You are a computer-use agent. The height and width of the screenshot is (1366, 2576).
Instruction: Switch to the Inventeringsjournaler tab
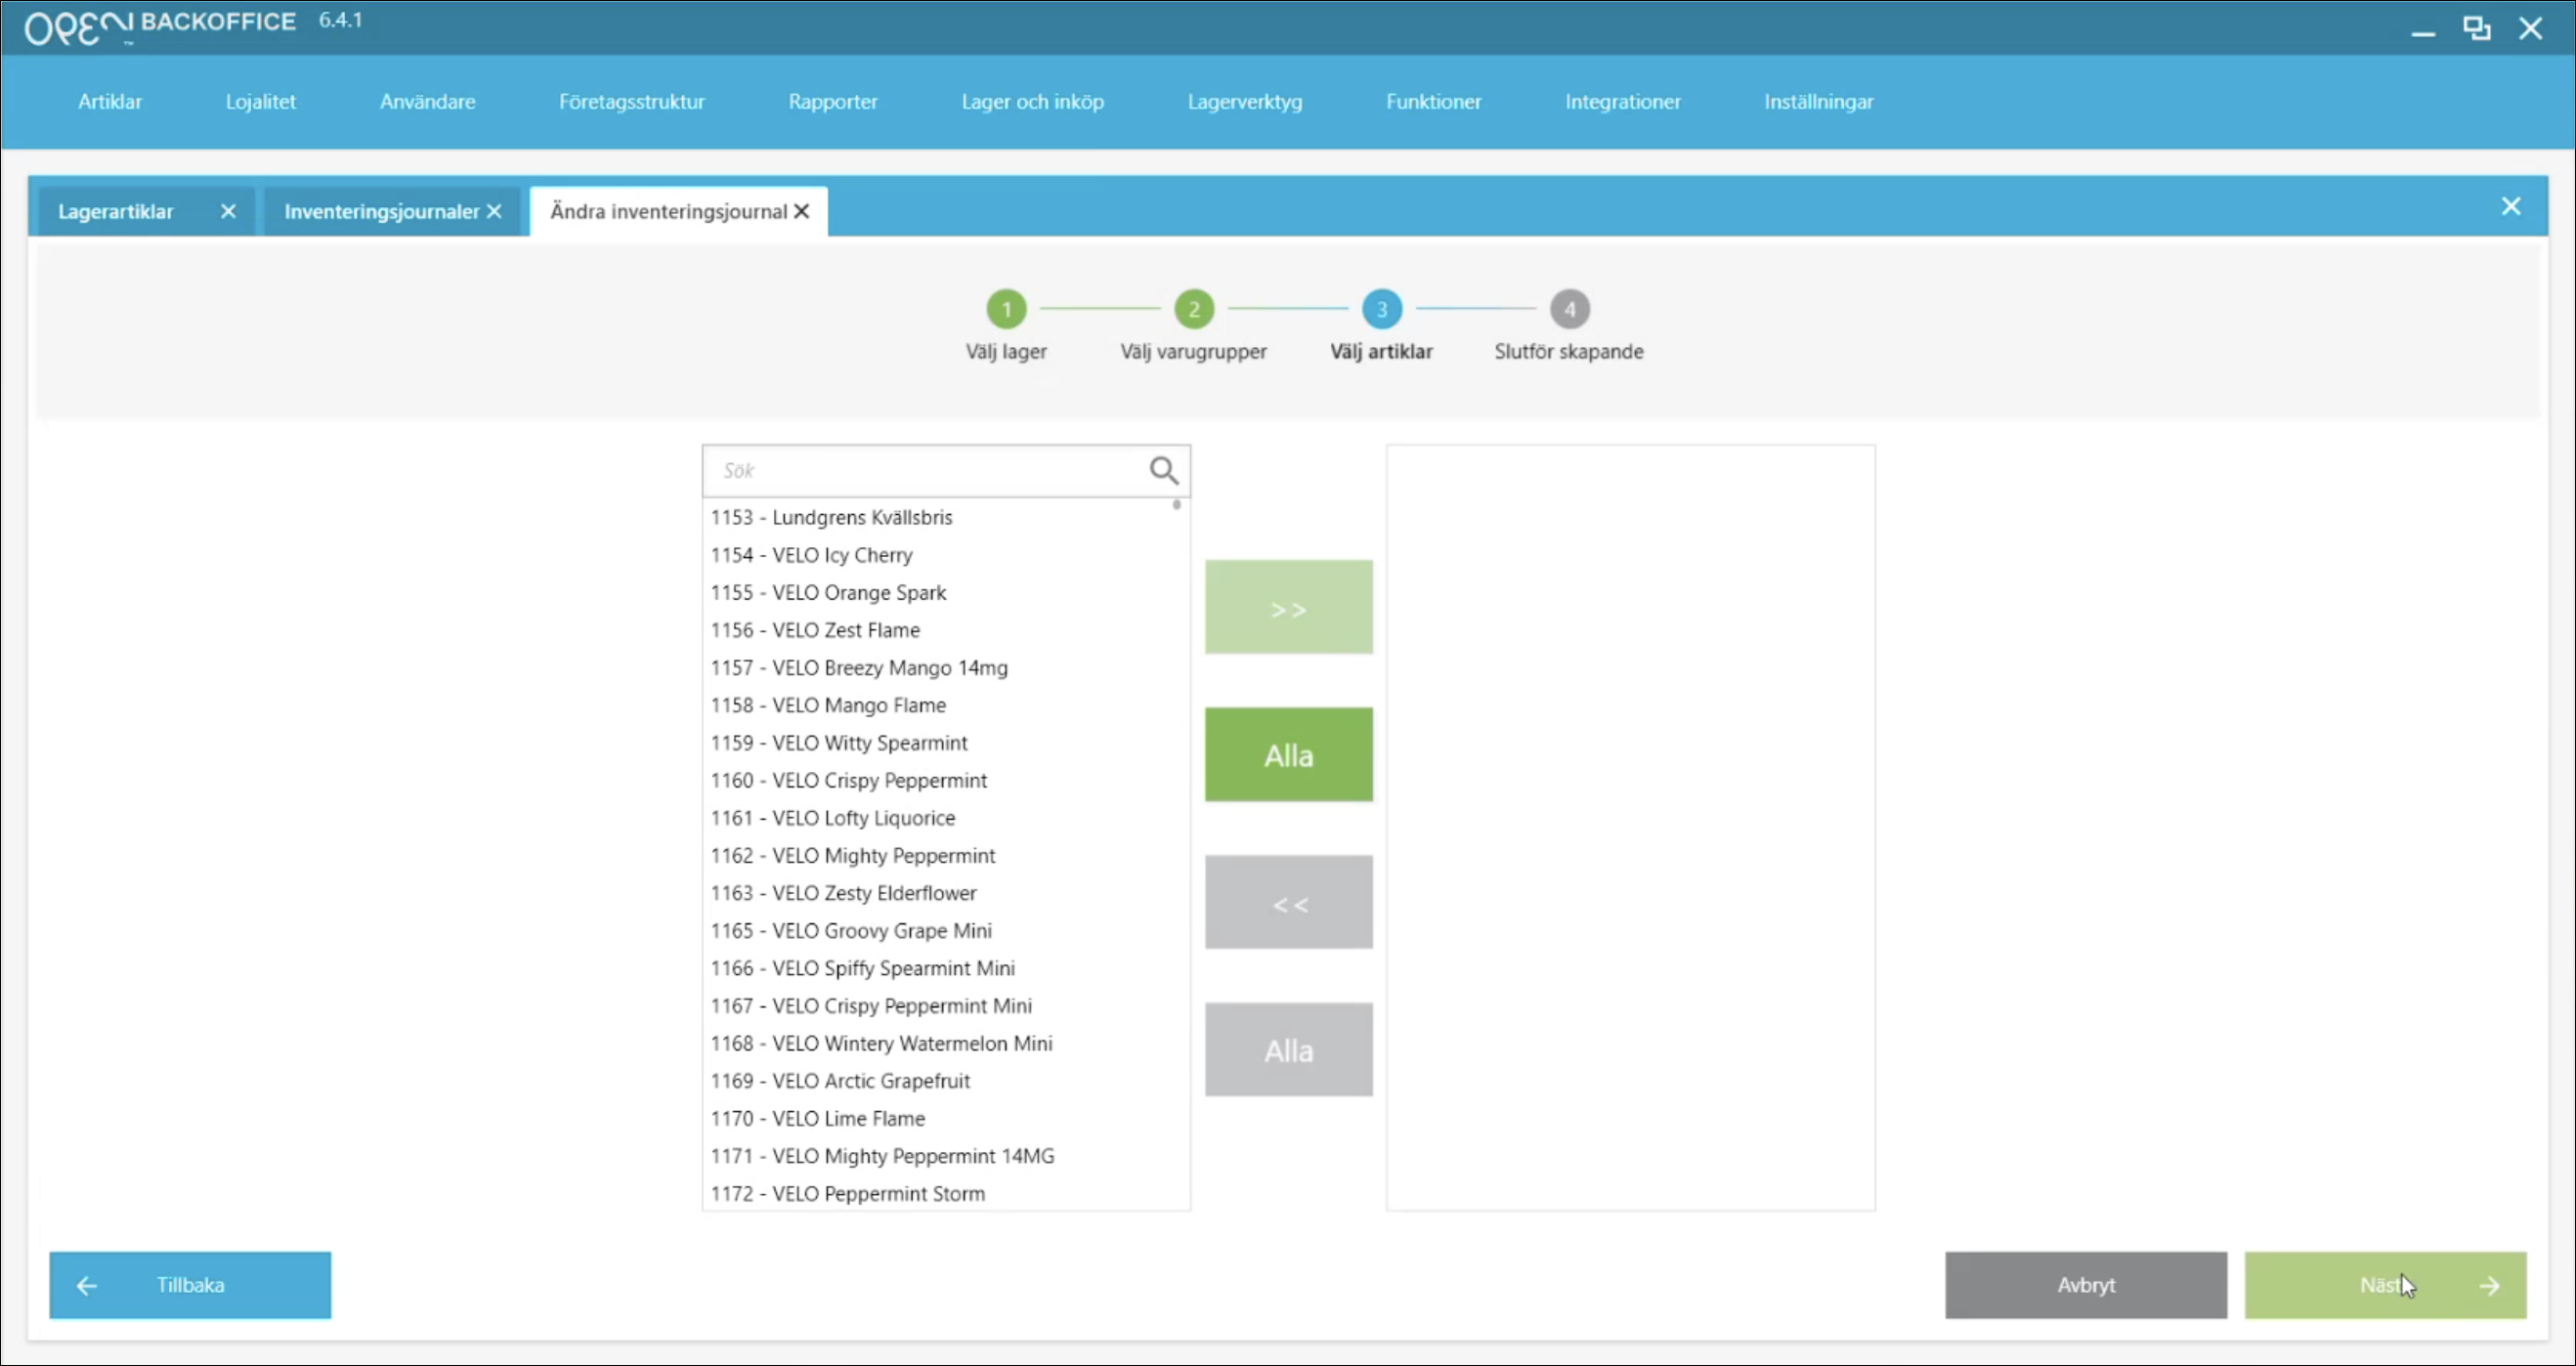pyautogui.click(x=381, y=211)
